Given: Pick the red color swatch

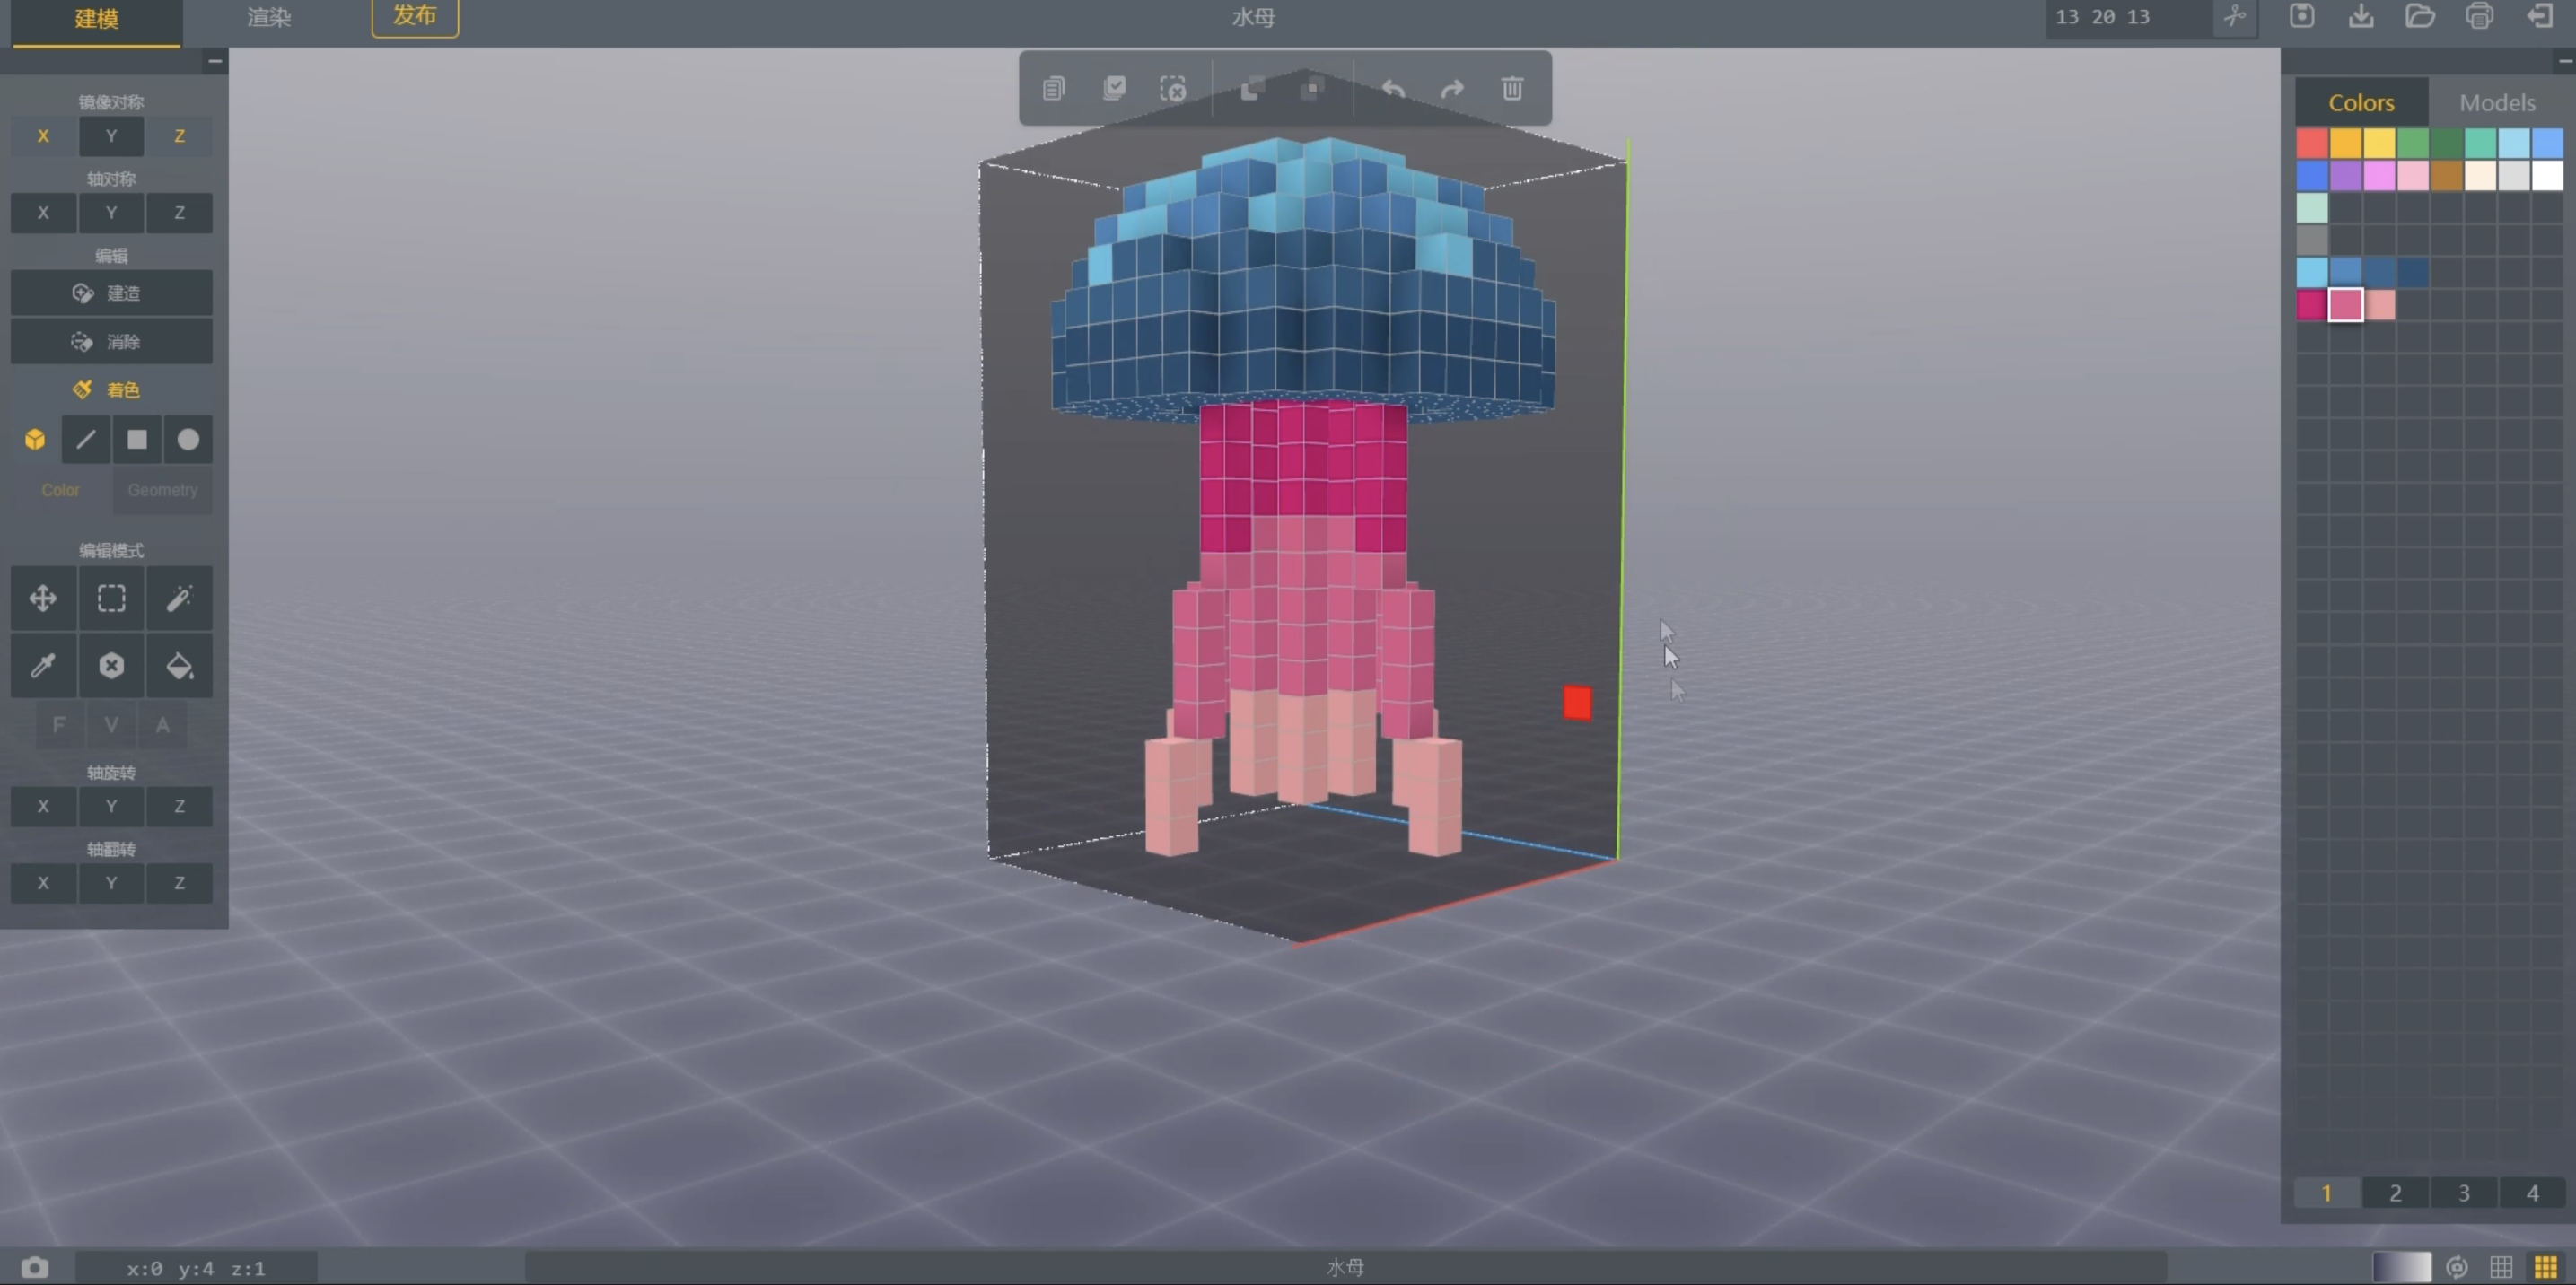Looking at the screenshot, I should [2311, 143].
